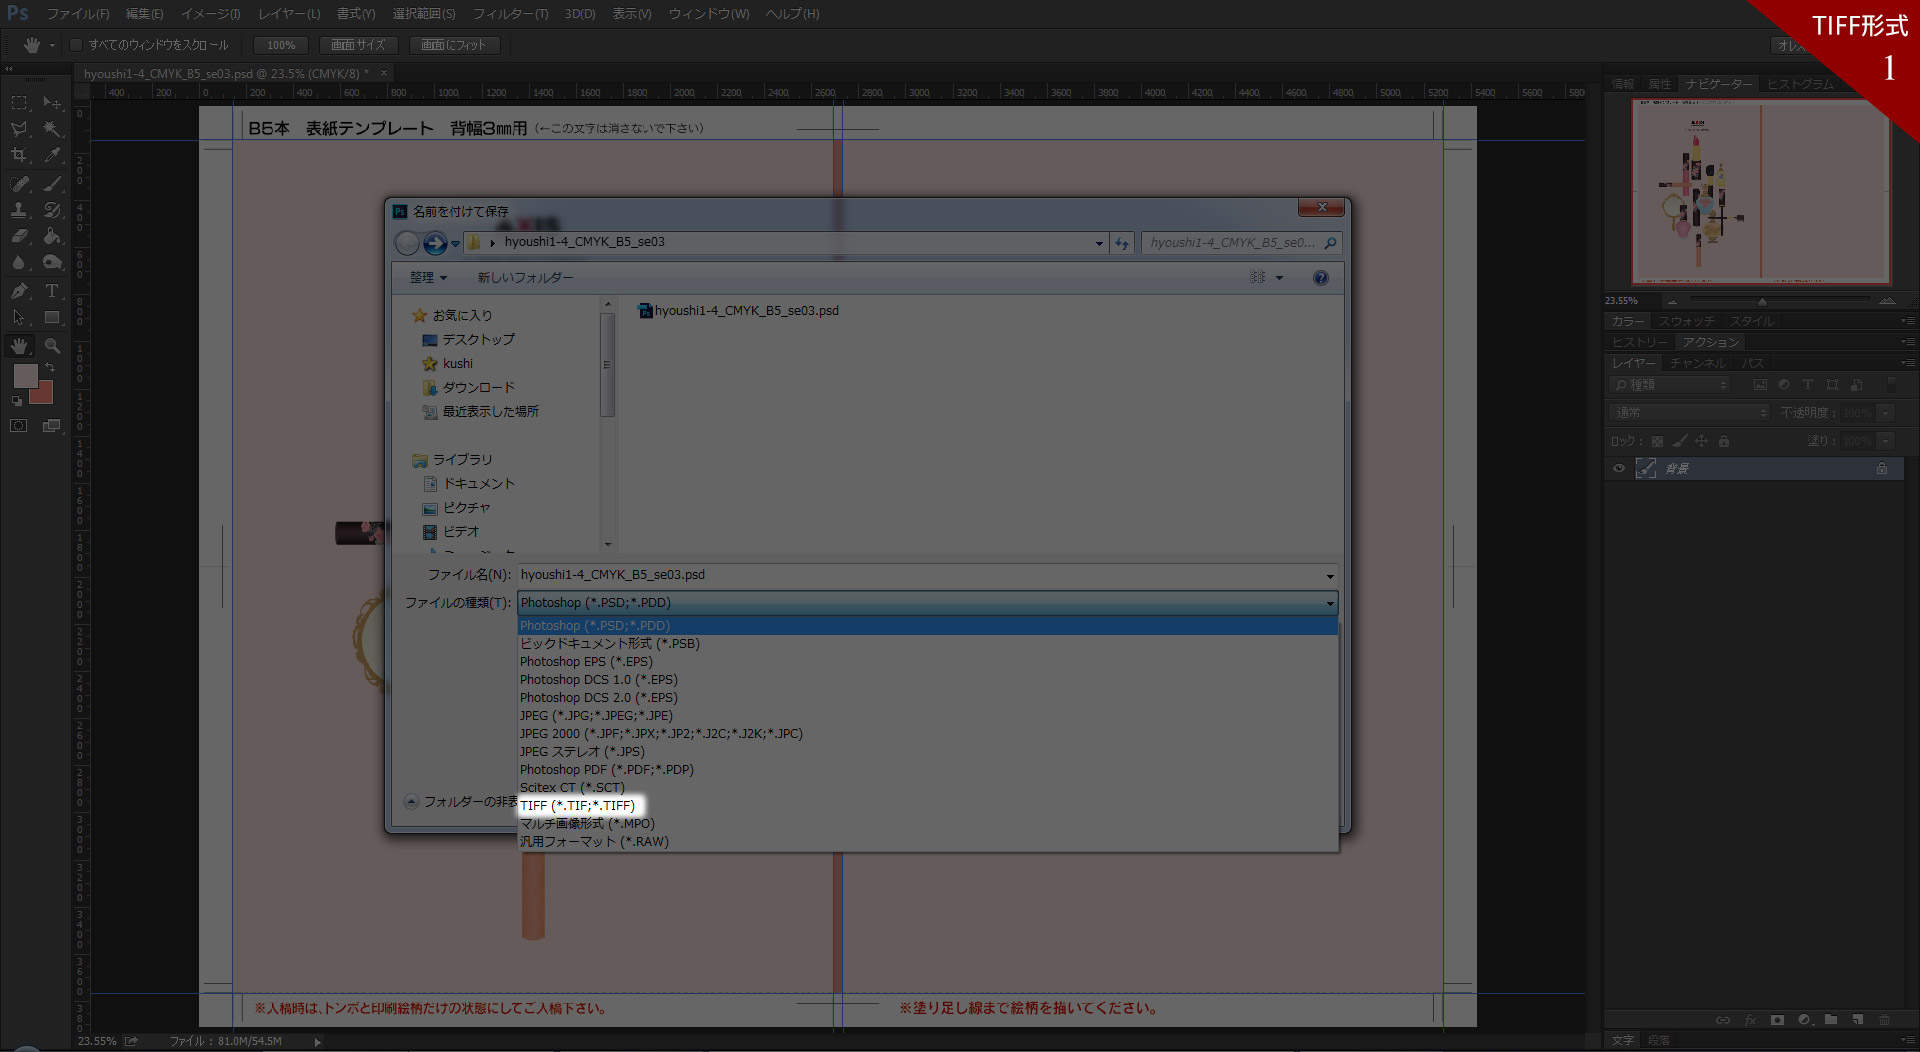Select the Magic Wand tool
Viewport: 1920px width, 1052px height.
52,129
